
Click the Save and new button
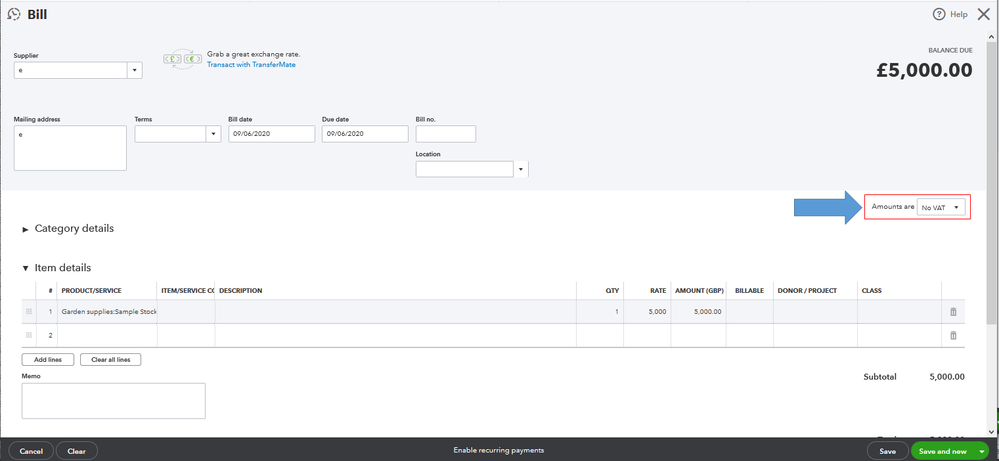[942, 451]
